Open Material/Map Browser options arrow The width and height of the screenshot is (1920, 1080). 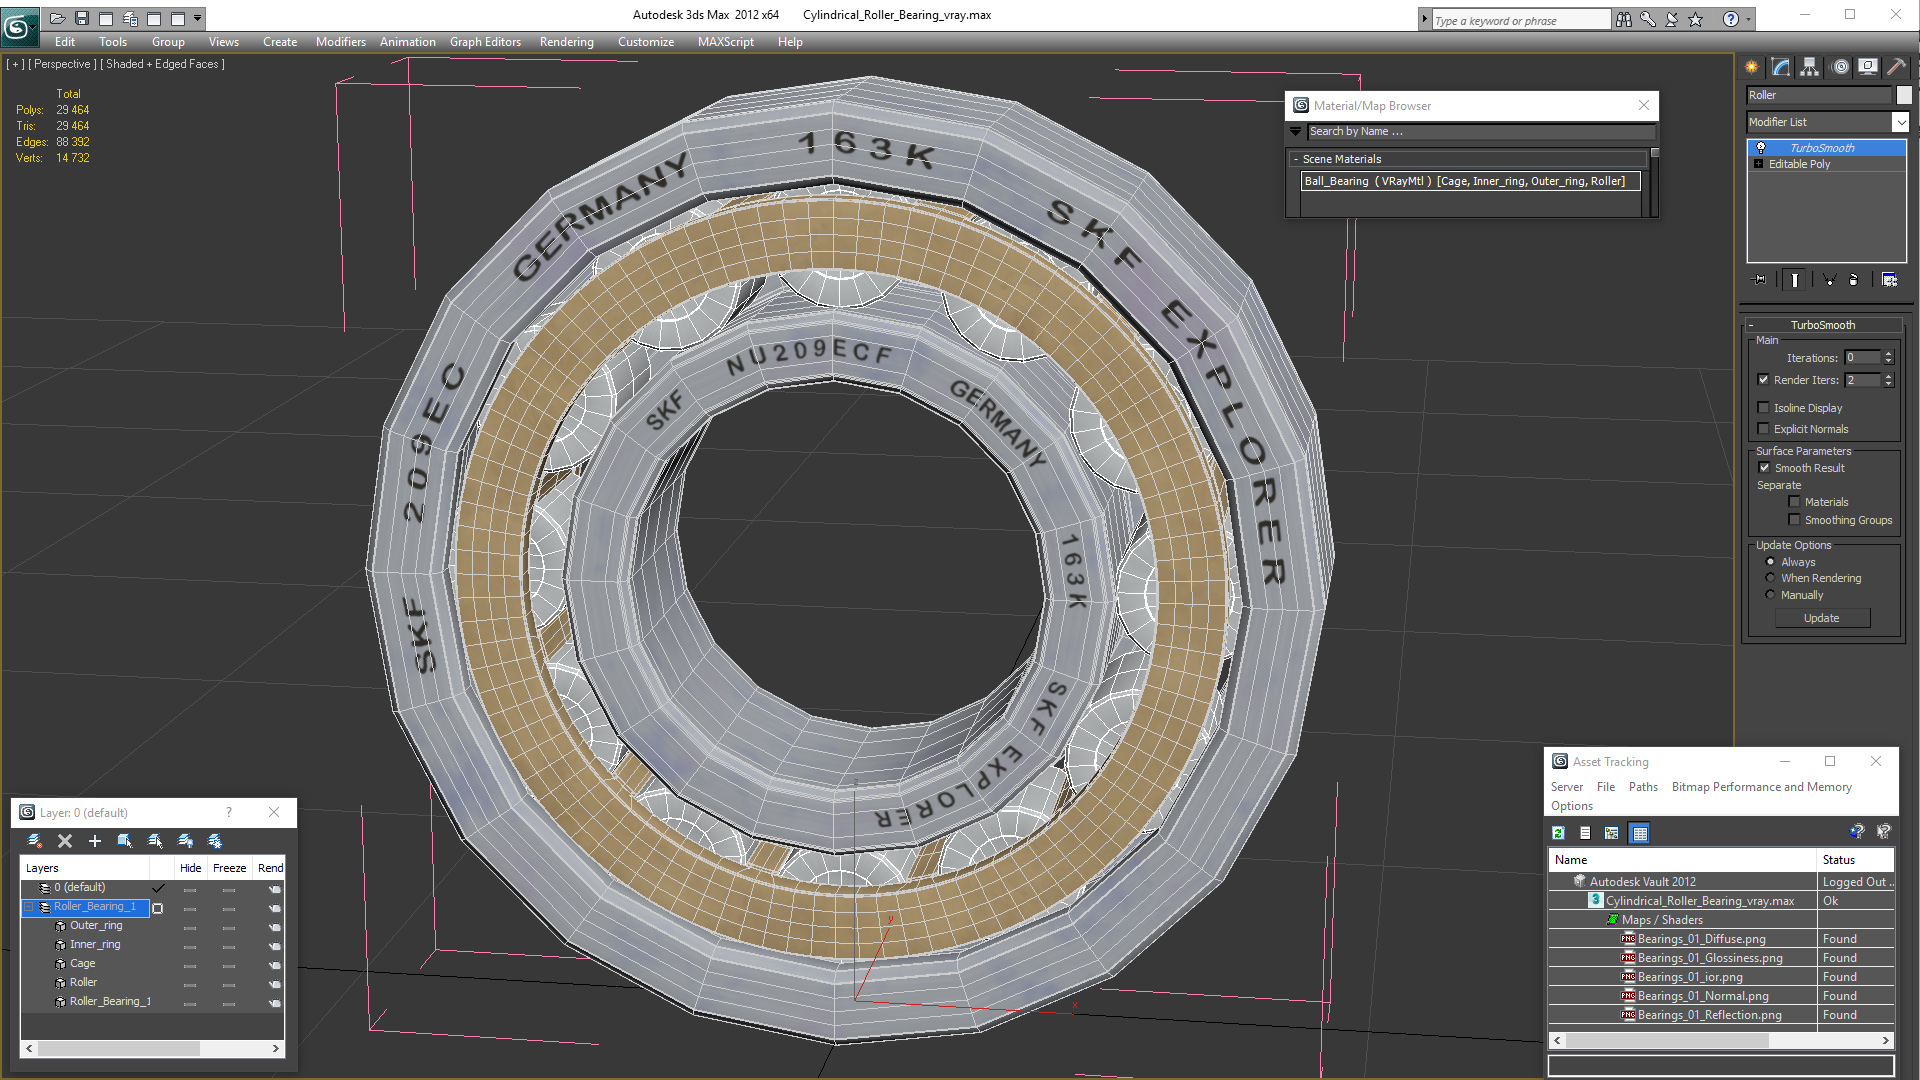tap(1296, 131)
